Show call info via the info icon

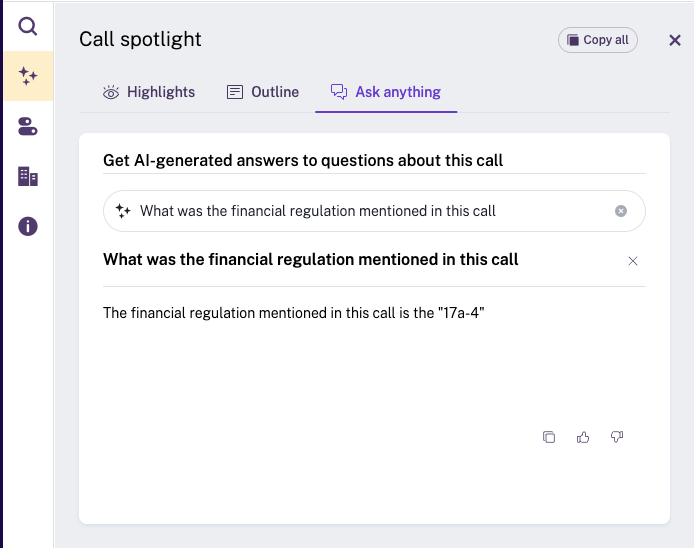point(27,226)
